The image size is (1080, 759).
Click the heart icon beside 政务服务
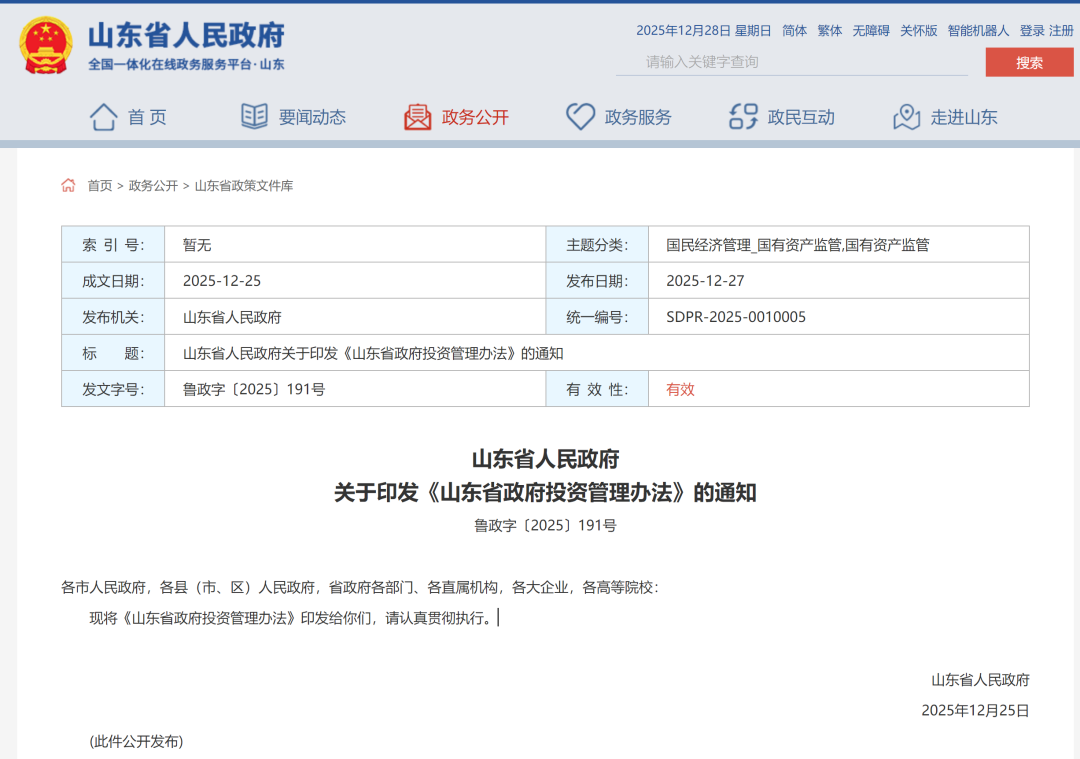pyautogui.click(x=580, y=117)
